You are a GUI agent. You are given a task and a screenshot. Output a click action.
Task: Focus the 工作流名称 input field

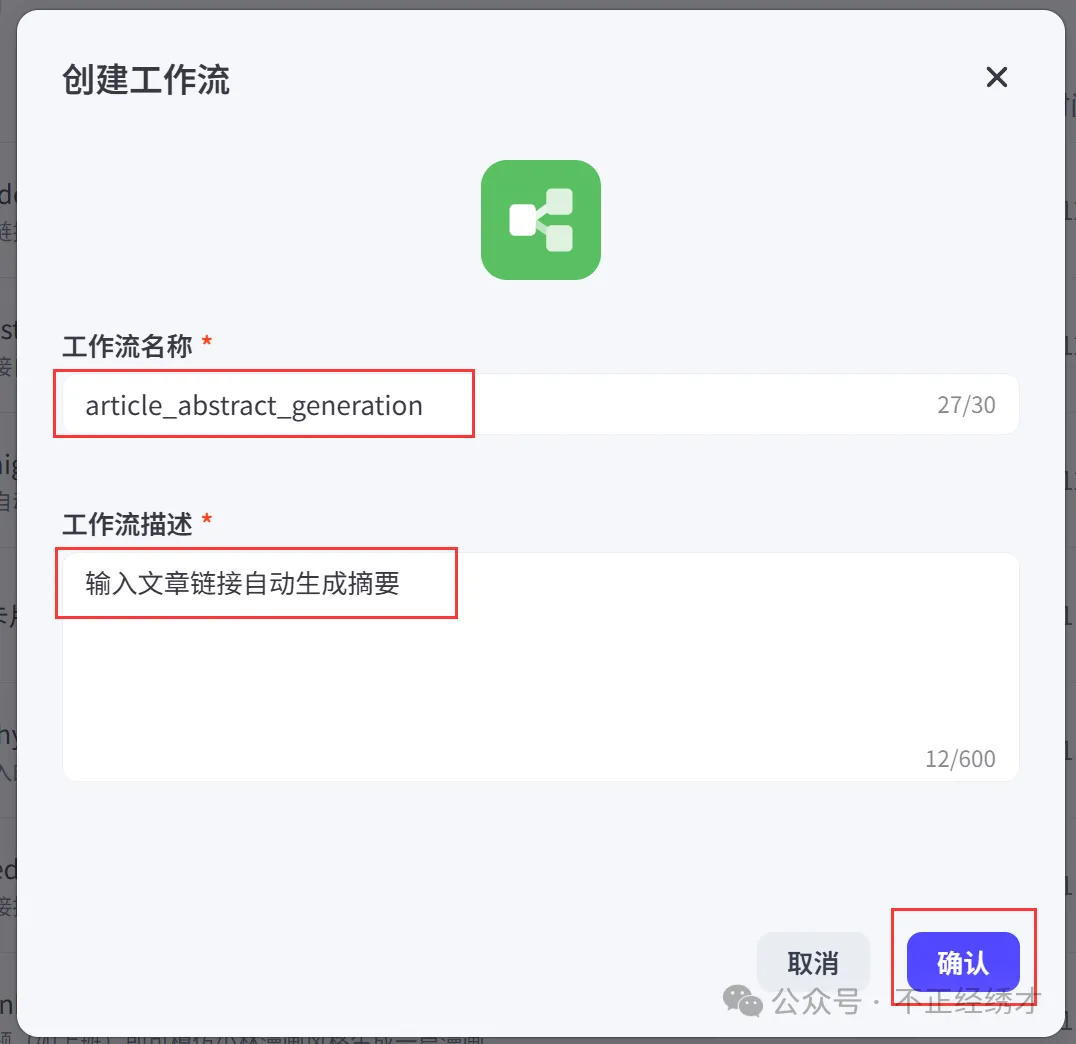coord(541,404)
